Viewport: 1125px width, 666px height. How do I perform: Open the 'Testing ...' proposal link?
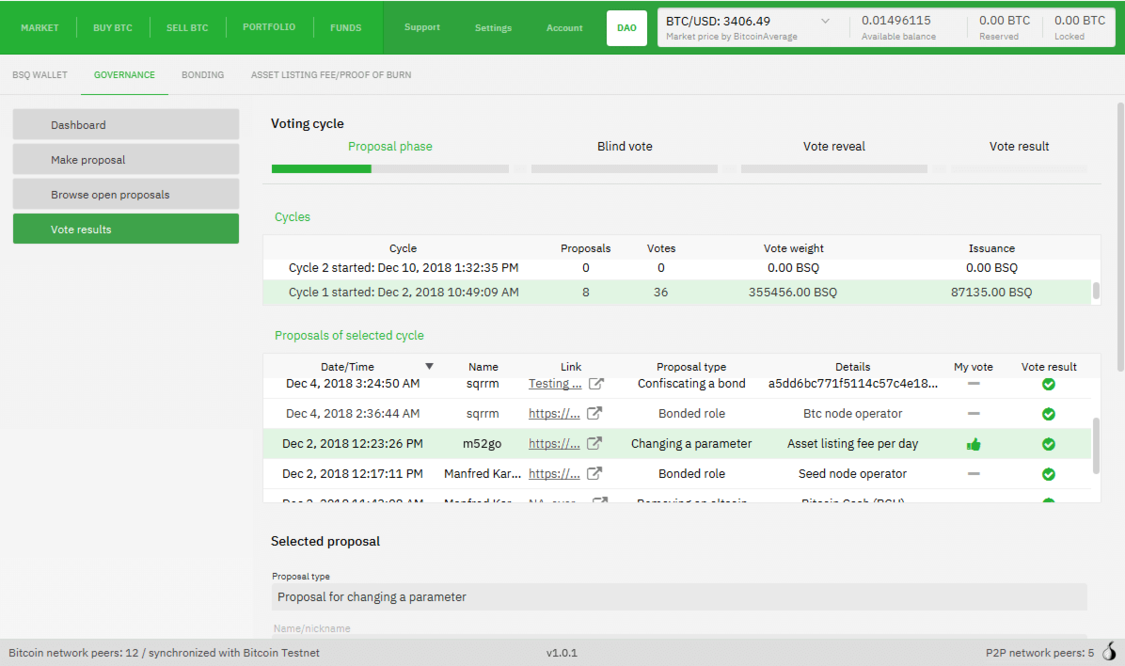coord(554,384)
